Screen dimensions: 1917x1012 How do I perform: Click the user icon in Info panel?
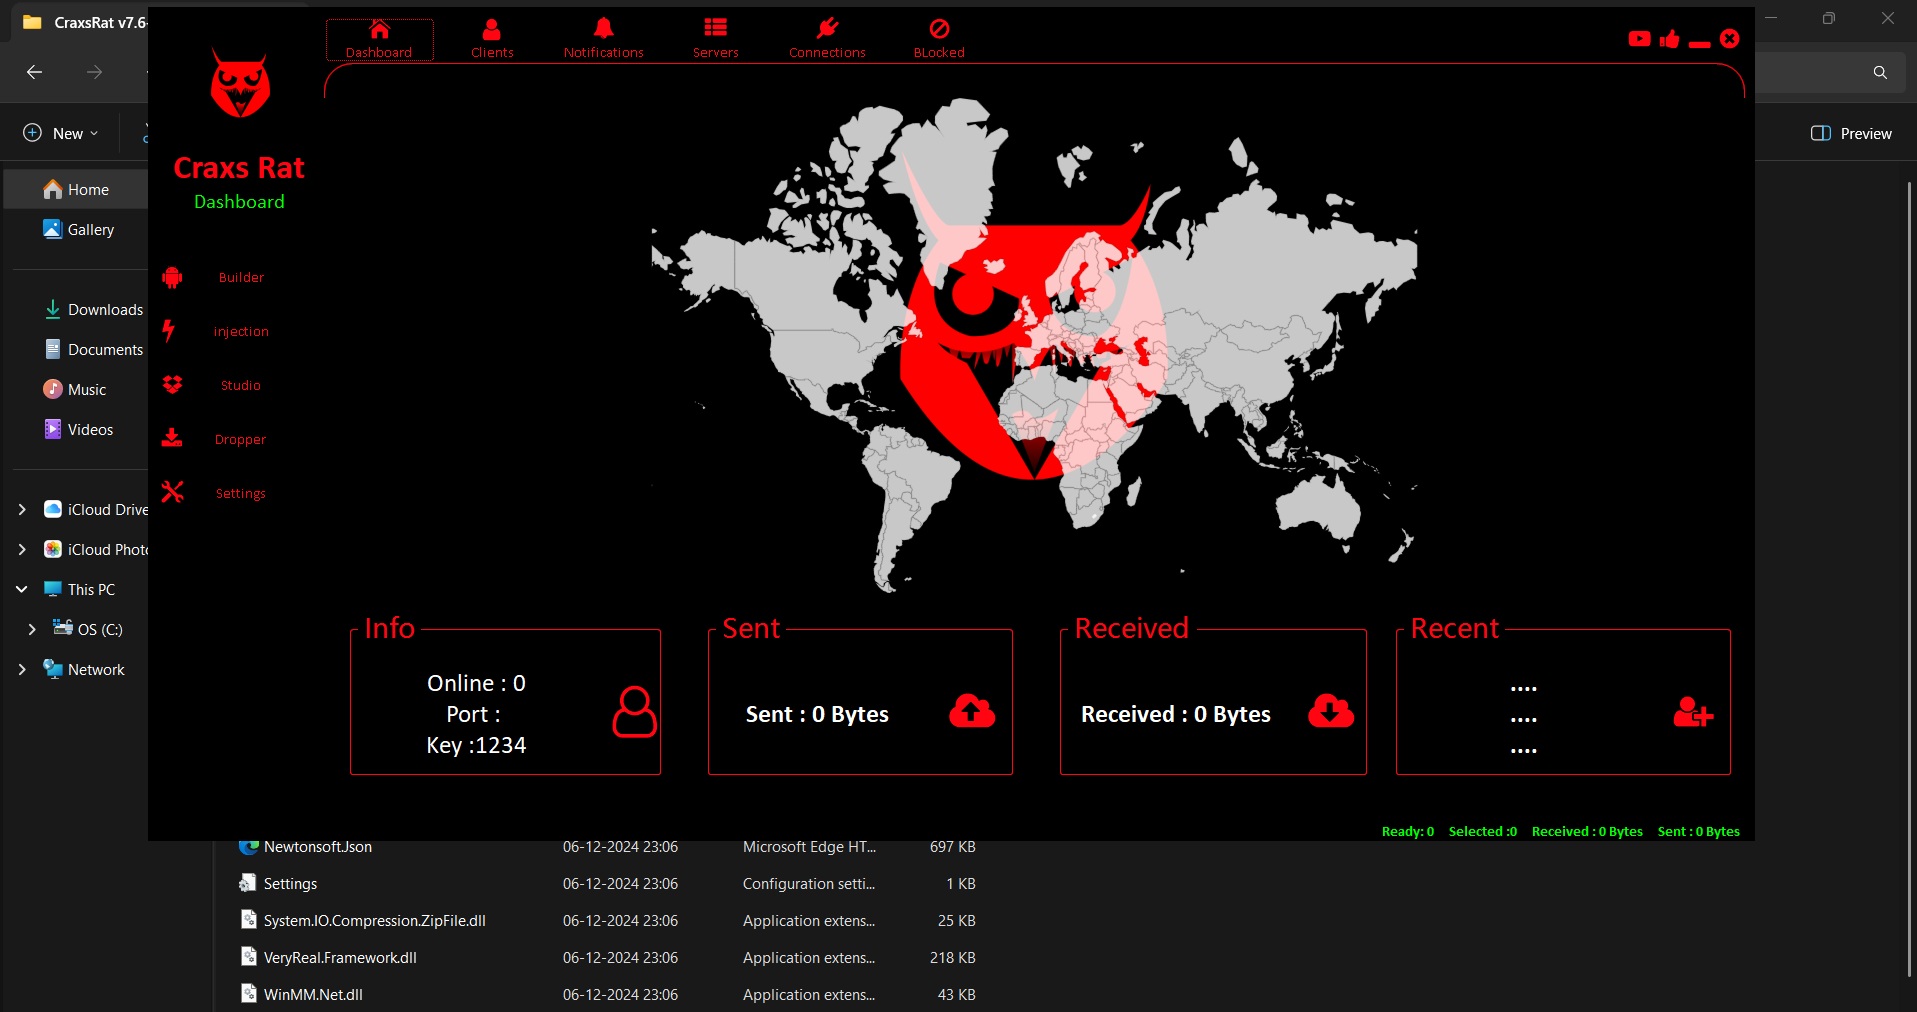pos(634,712)
